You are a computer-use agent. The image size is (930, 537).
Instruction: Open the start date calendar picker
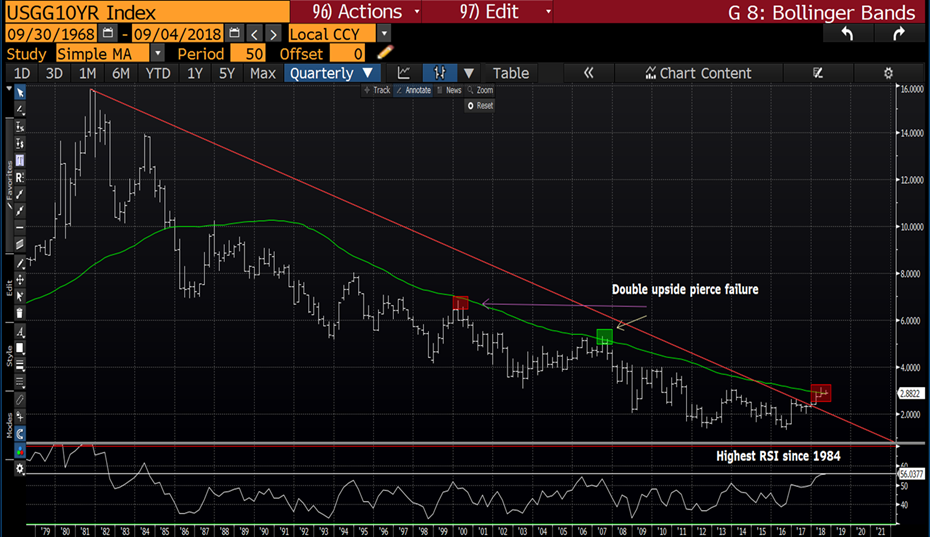pos(108,33)
